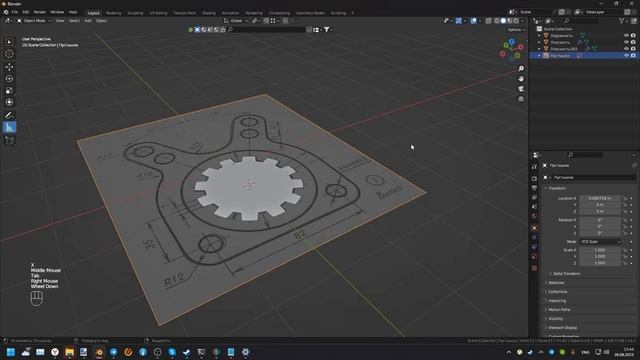Open the rotation Mode XYZ Euler dropdown
The width and height of the screenshot is (640, 360).
(600, 242)
